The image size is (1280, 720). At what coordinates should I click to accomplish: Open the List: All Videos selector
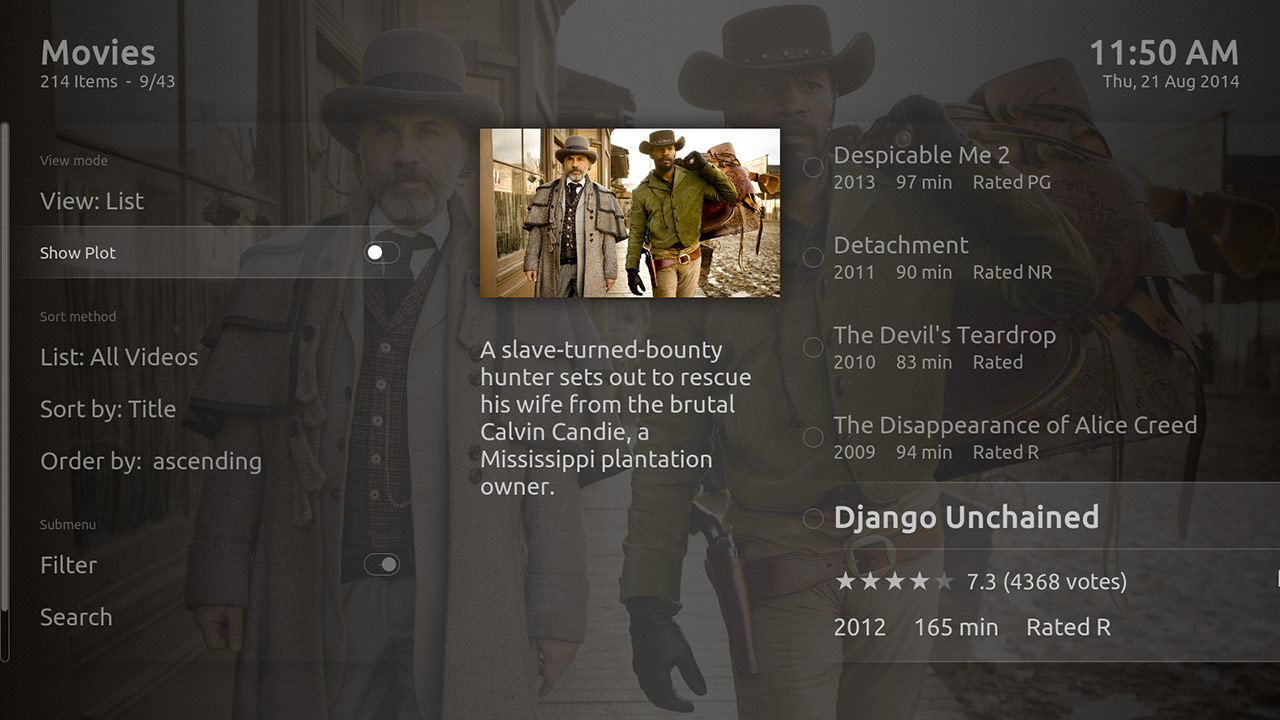(119, 357)
